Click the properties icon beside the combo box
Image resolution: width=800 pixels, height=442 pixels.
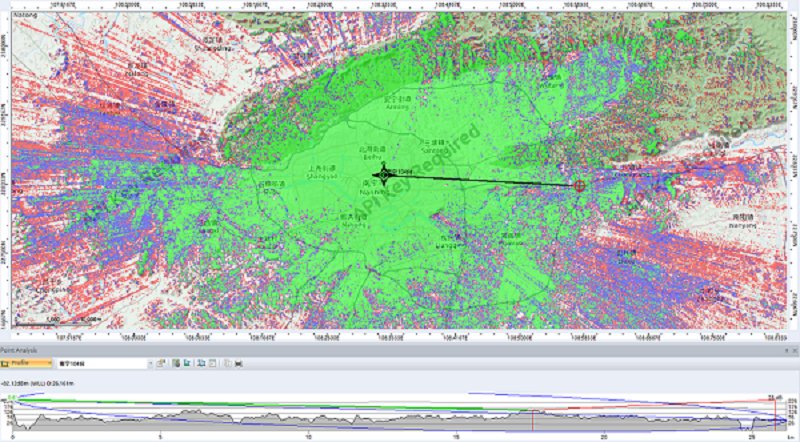[162, 363]
